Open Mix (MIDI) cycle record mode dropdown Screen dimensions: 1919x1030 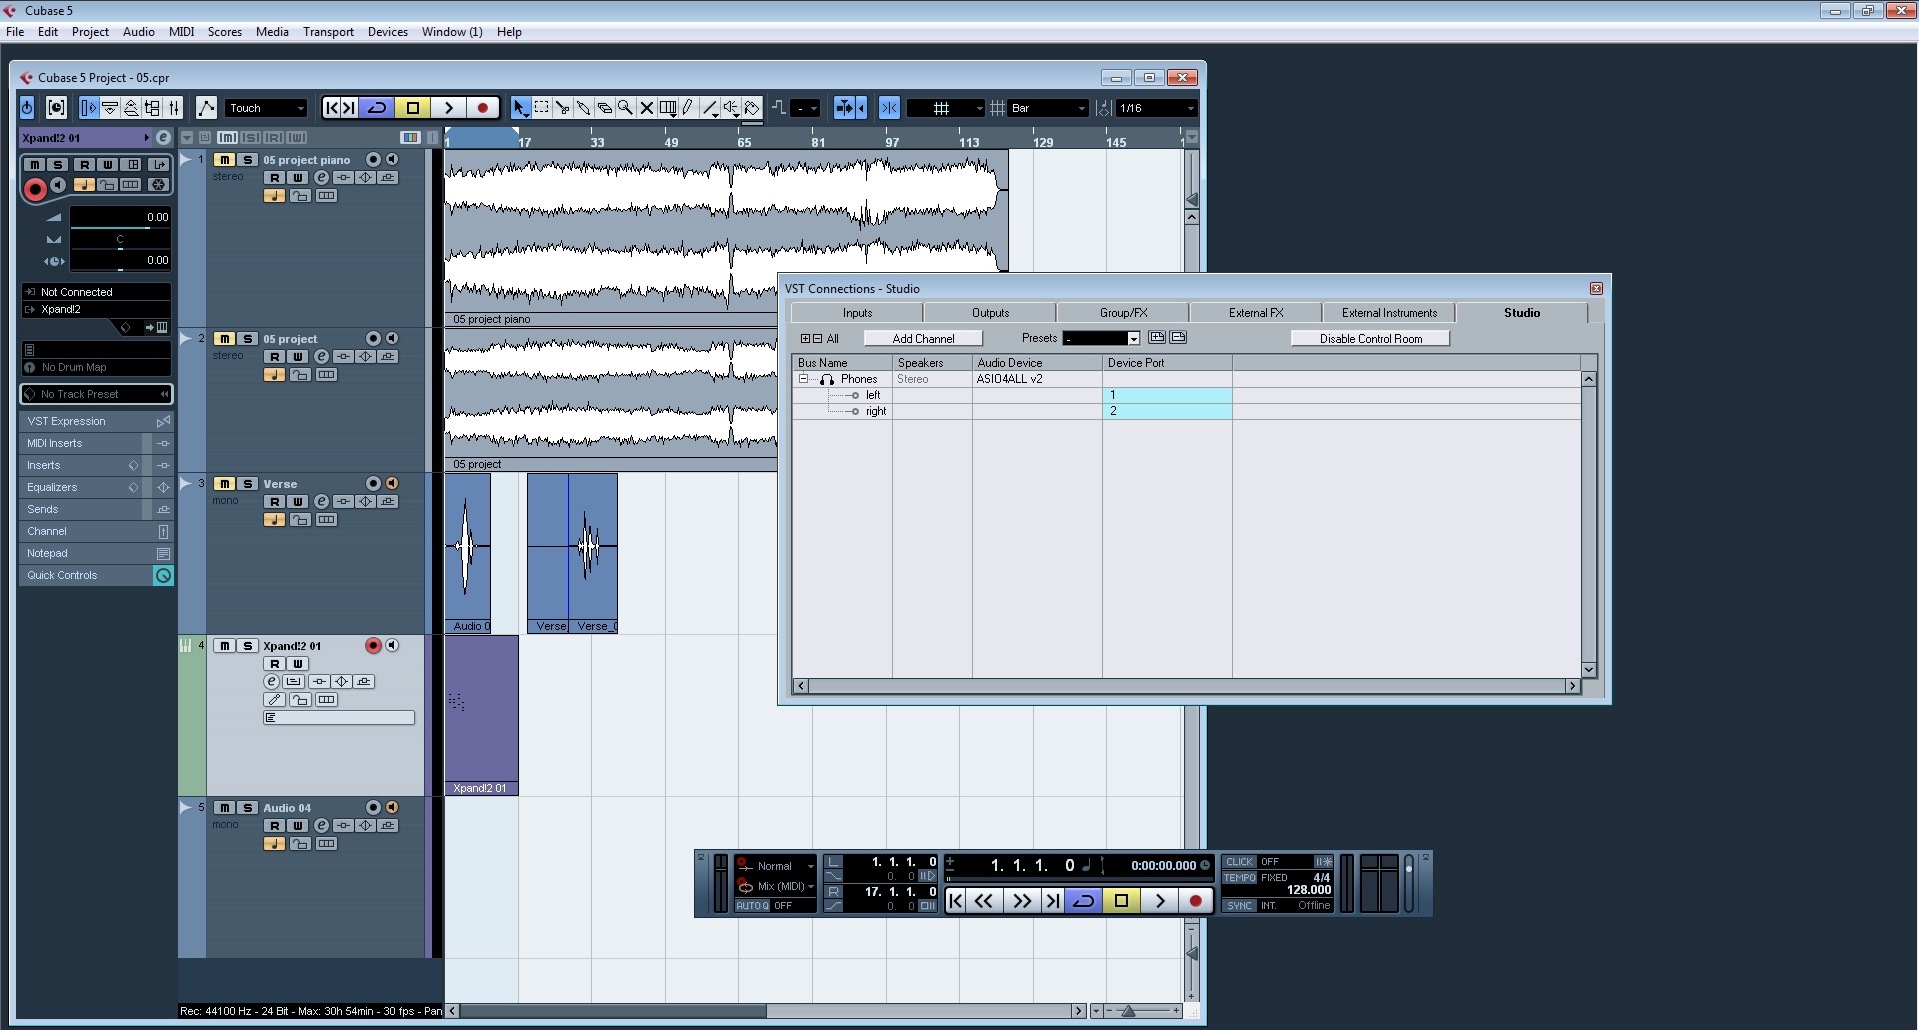(776, 886)
